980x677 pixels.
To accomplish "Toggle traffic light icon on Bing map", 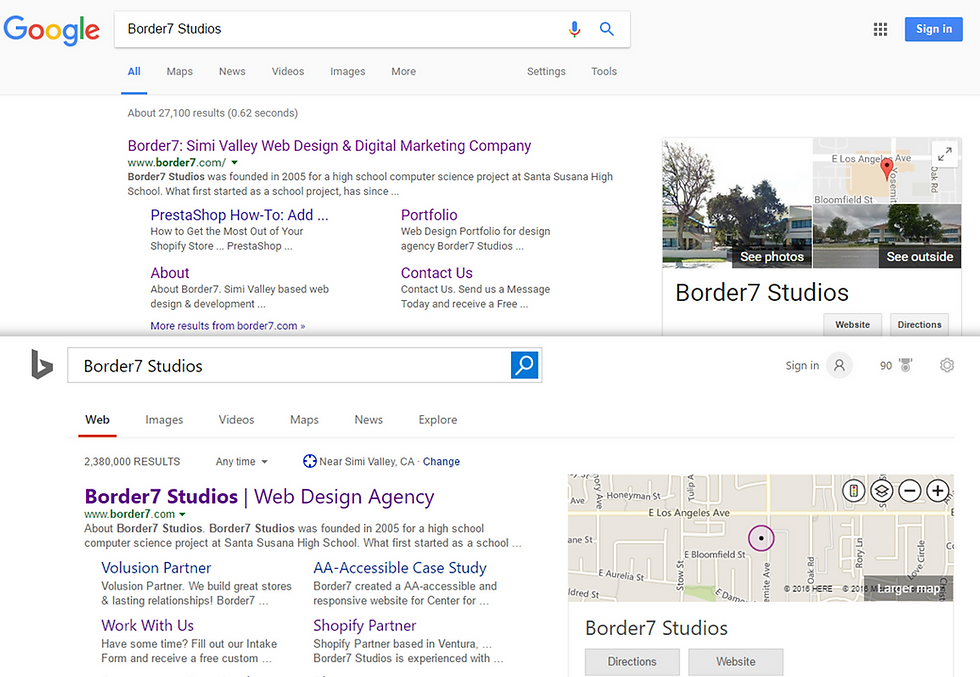I will [x=854, y=491].
